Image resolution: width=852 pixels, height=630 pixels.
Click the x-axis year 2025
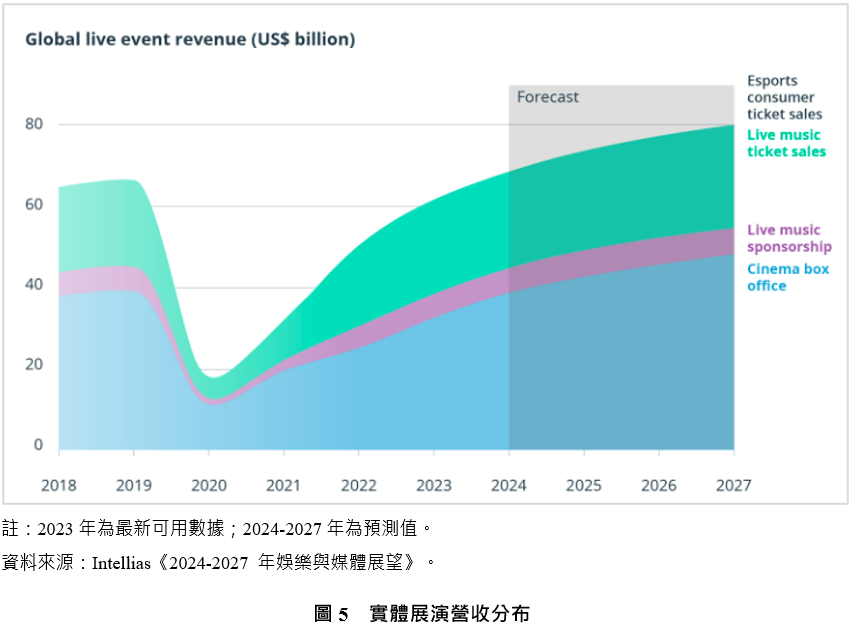[x=584, y=485]
